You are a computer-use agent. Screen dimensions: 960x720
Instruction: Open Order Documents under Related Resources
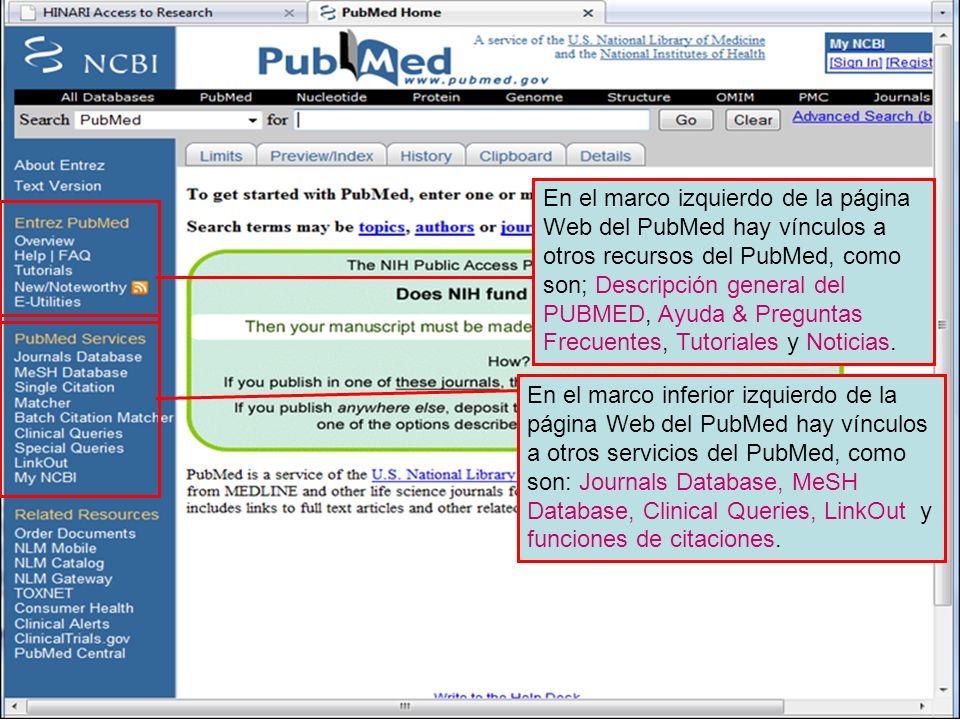75,533
